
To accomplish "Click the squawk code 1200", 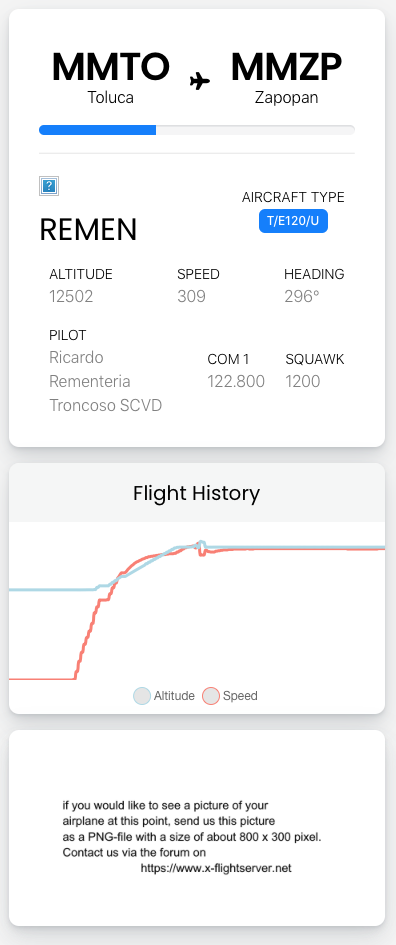I will coord(303,381).
